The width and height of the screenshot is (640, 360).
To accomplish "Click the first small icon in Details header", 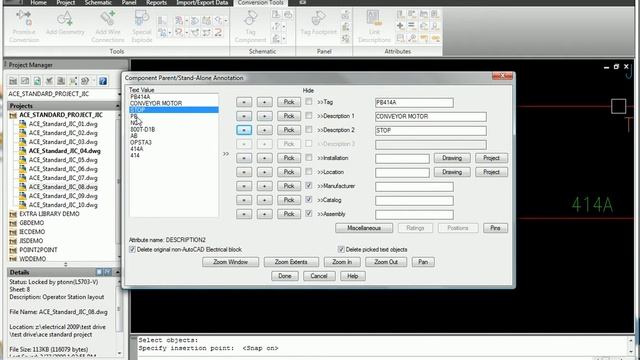I will (x=99, y=272).
